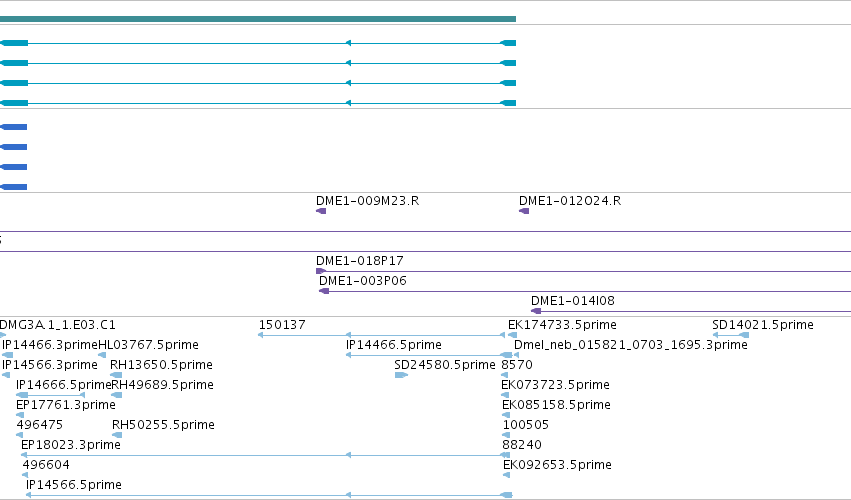The image size is (851, 500).
Task: Click the 496475 feature label
Action: 40,425
